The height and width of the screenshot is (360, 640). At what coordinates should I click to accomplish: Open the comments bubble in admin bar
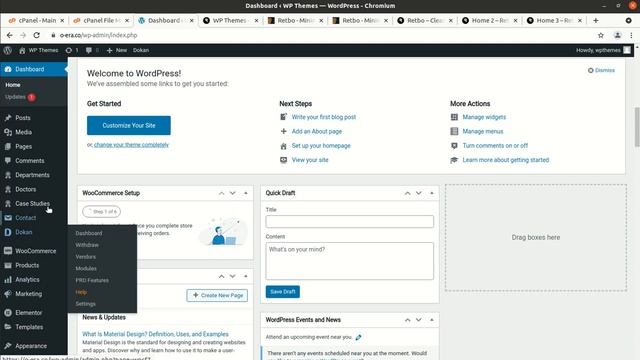pos(89,50)
